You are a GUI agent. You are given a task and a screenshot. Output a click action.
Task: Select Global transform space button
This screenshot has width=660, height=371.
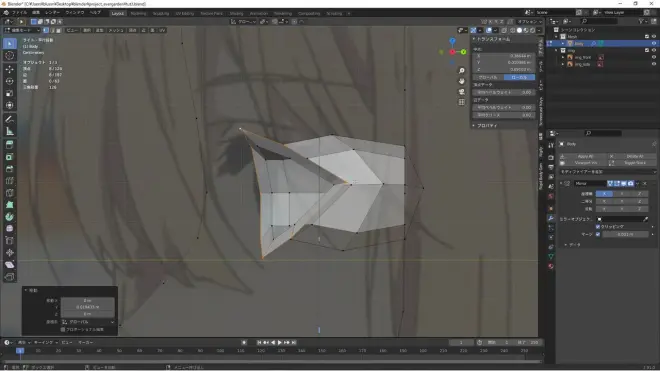point(488,77)
